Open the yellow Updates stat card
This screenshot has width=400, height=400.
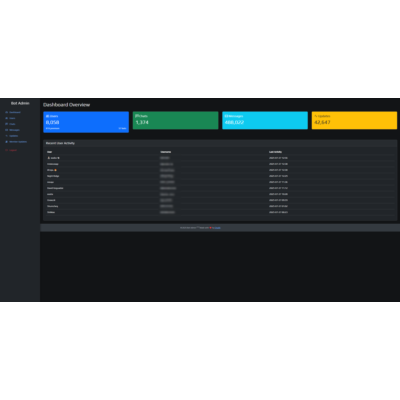click(x=354, y=120)
